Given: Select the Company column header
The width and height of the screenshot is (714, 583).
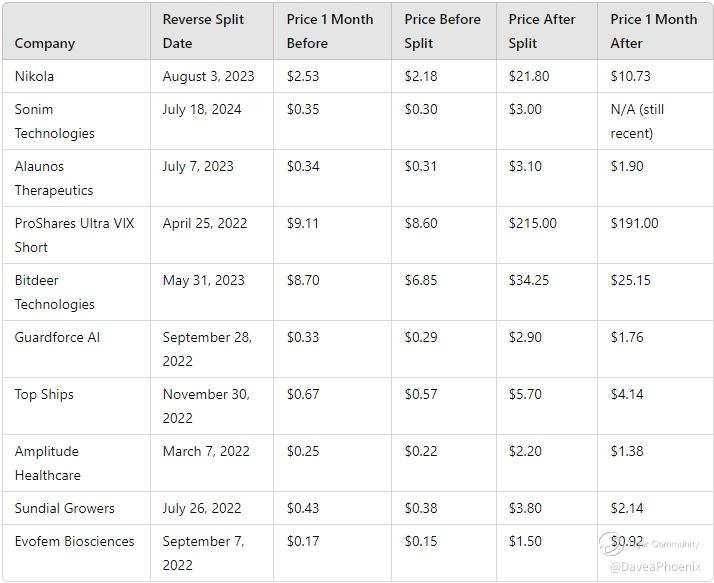Looking at the screenshot, I should pos(45,43).
